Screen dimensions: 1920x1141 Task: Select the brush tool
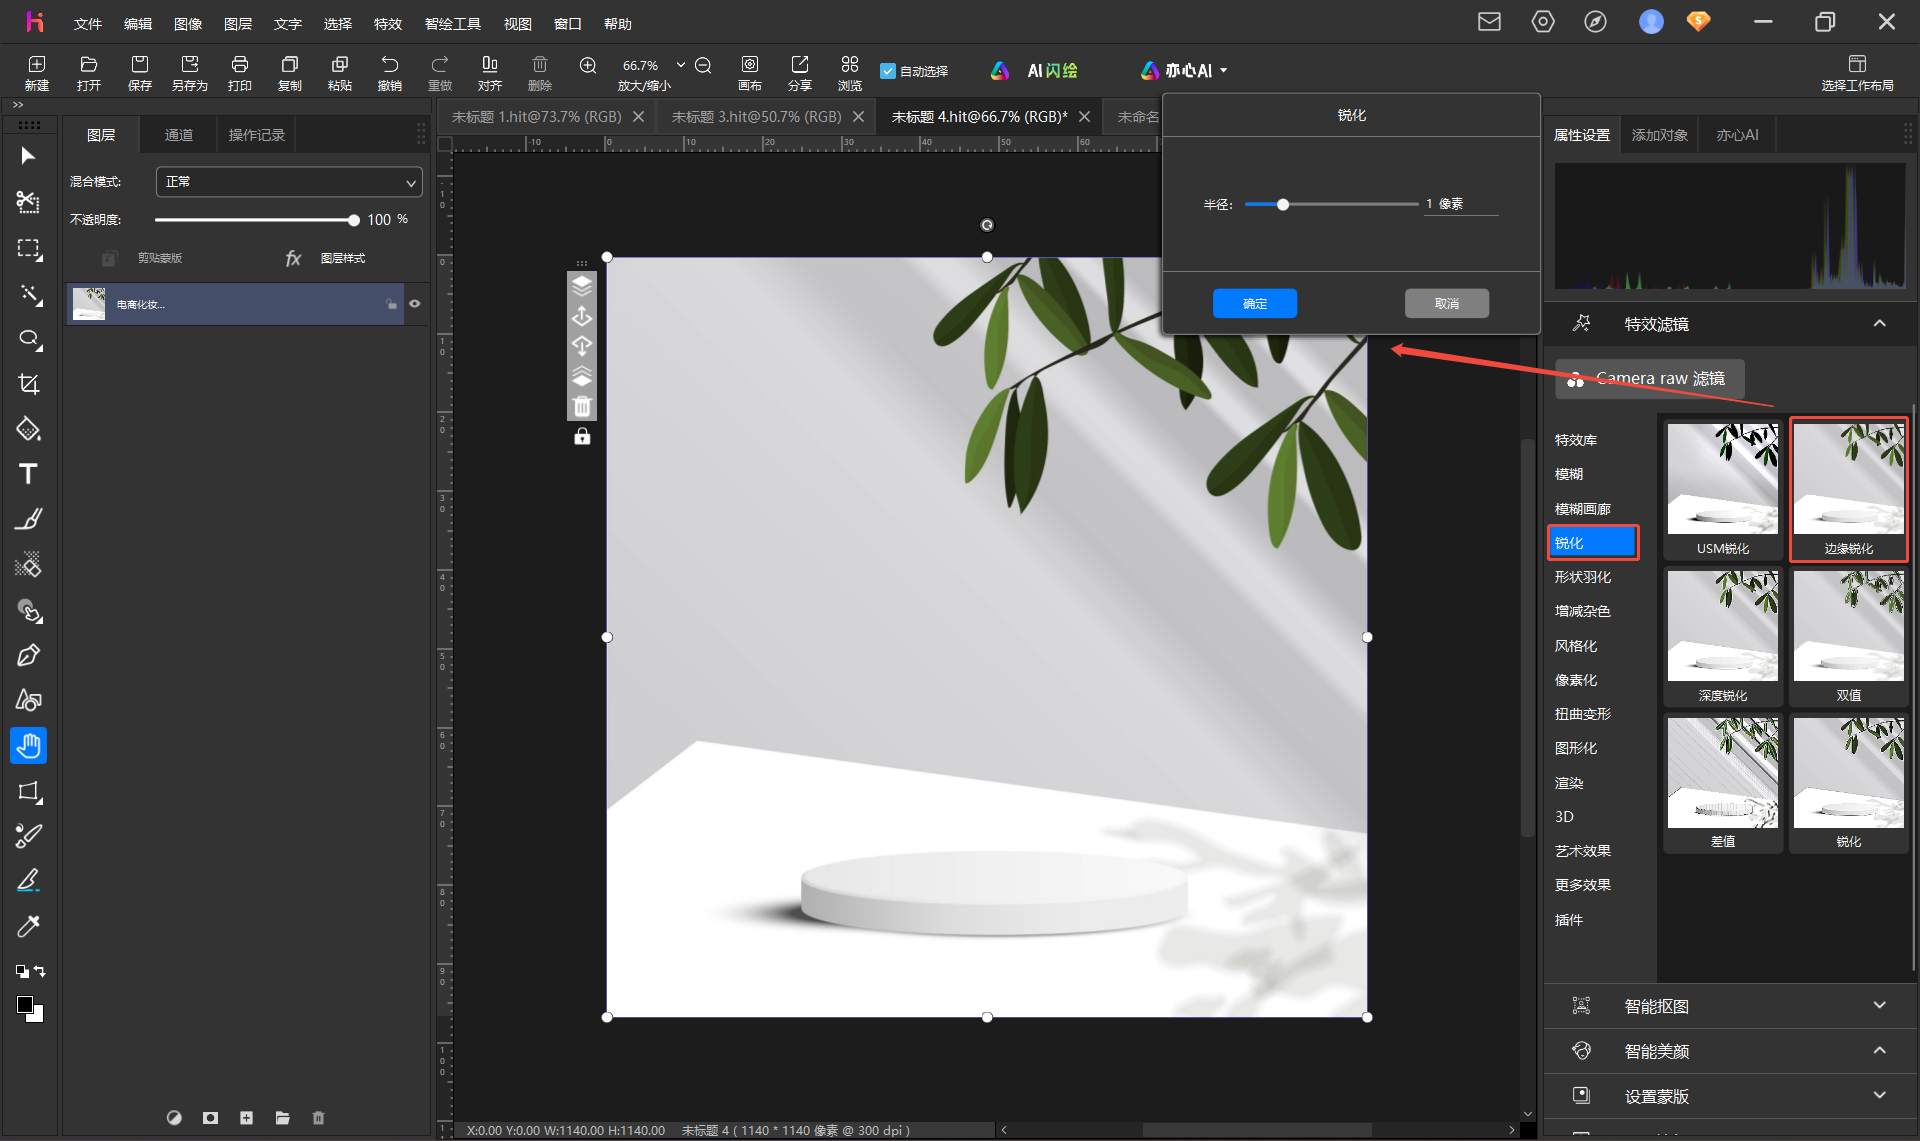tap(28, 519)
